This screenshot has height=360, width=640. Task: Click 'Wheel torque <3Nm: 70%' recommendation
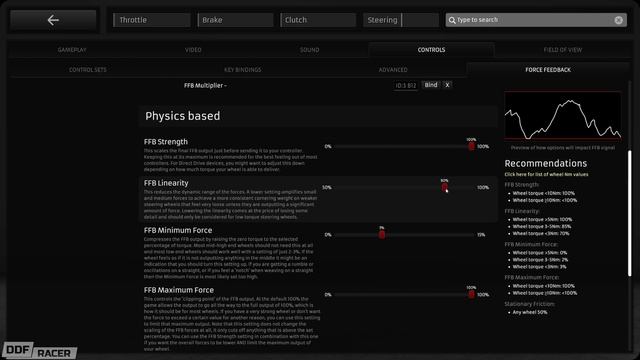pyautogui.click(x=541, y=233)
